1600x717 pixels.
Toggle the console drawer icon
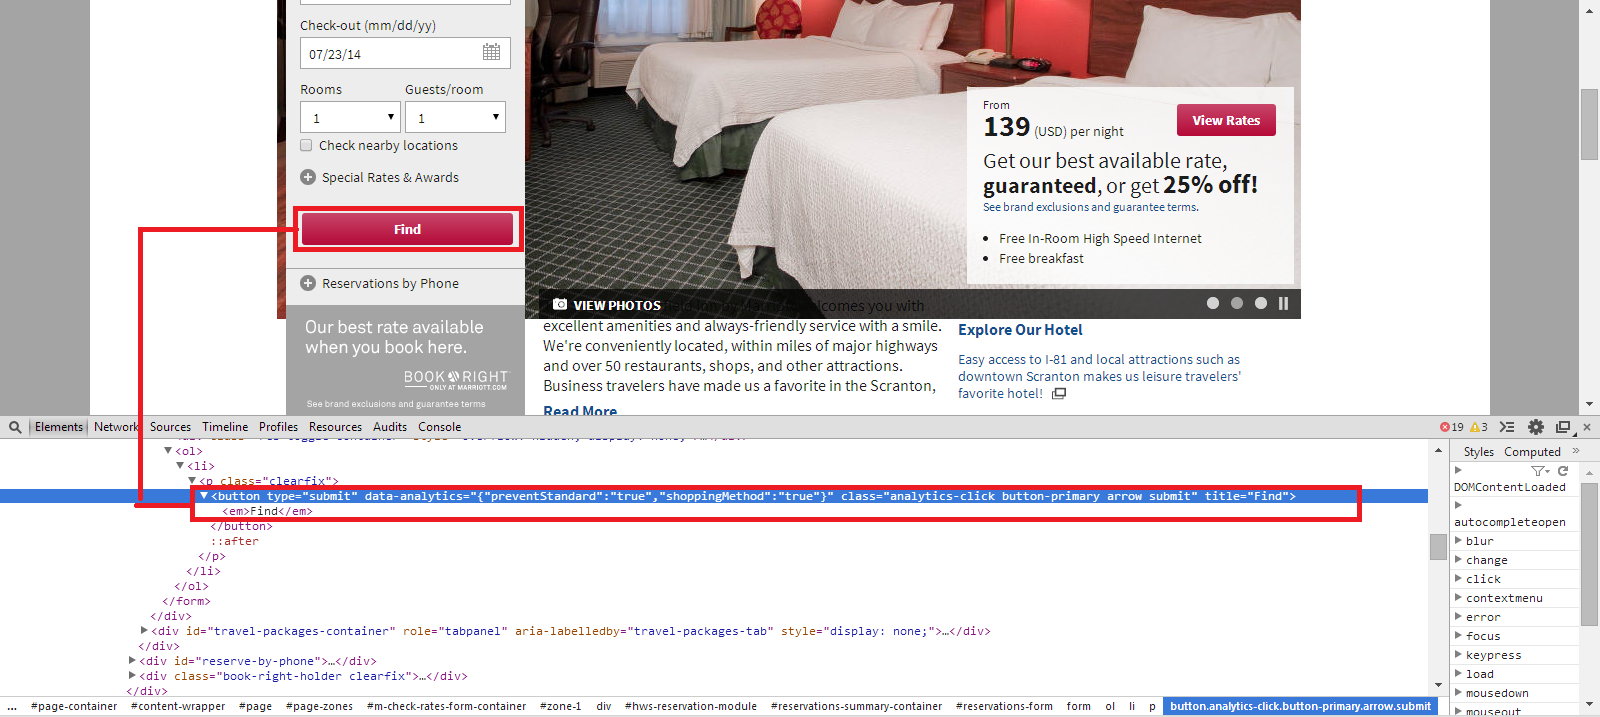(x=1507, y=427)
